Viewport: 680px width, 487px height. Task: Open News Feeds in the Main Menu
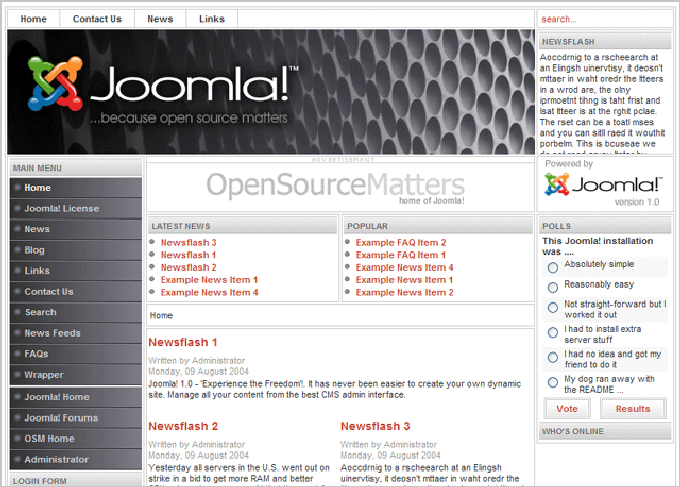tap(76, 333)
